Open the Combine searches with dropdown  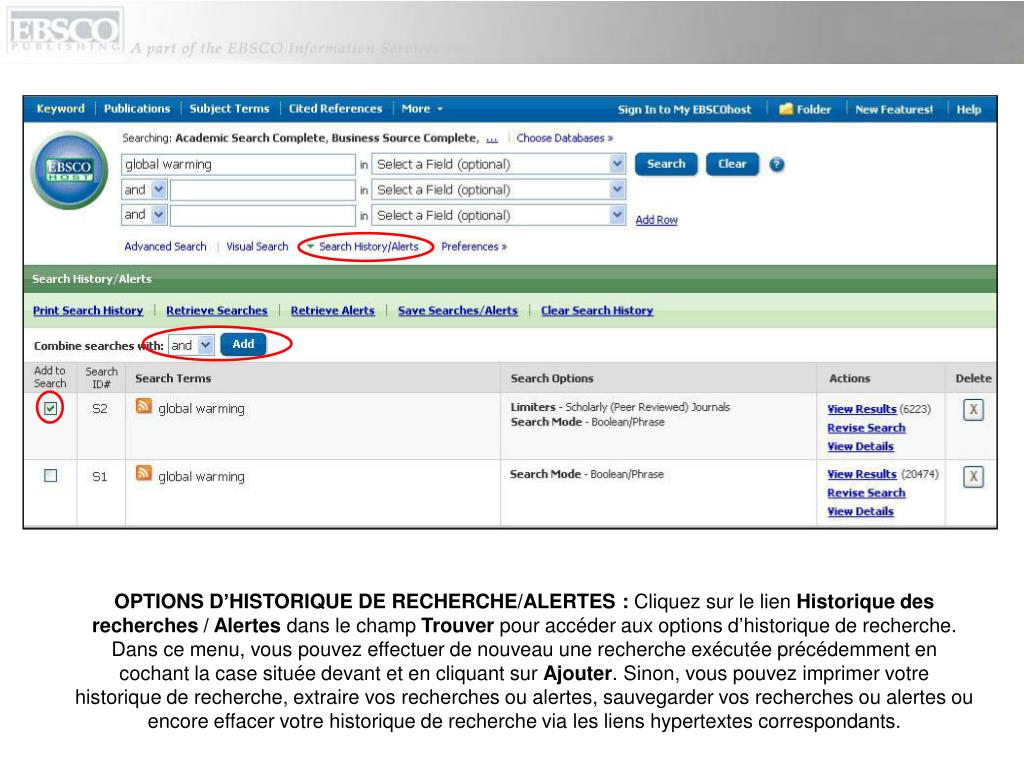pos(191,345)
